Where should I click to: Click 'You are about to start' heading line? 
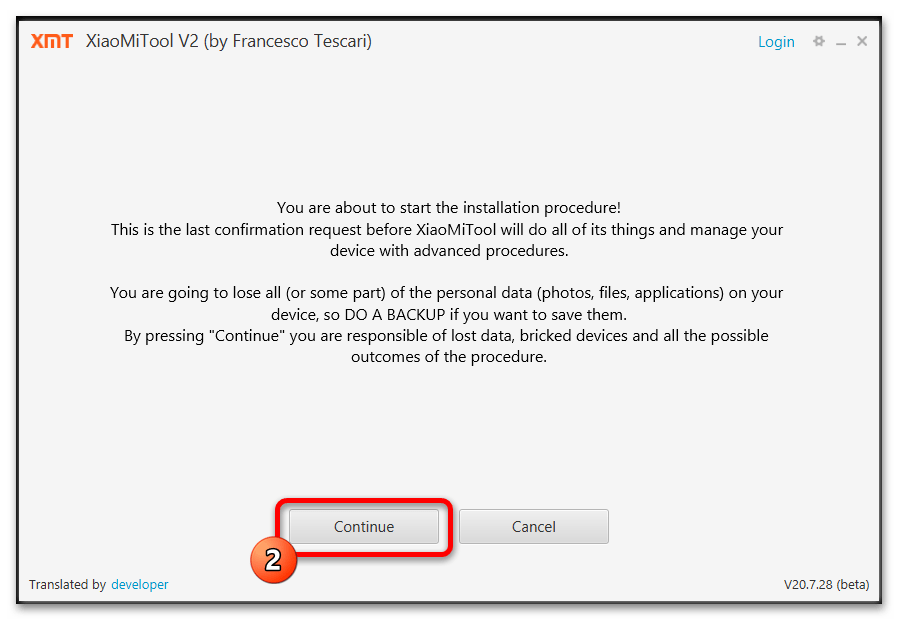[x=448, y=207]
